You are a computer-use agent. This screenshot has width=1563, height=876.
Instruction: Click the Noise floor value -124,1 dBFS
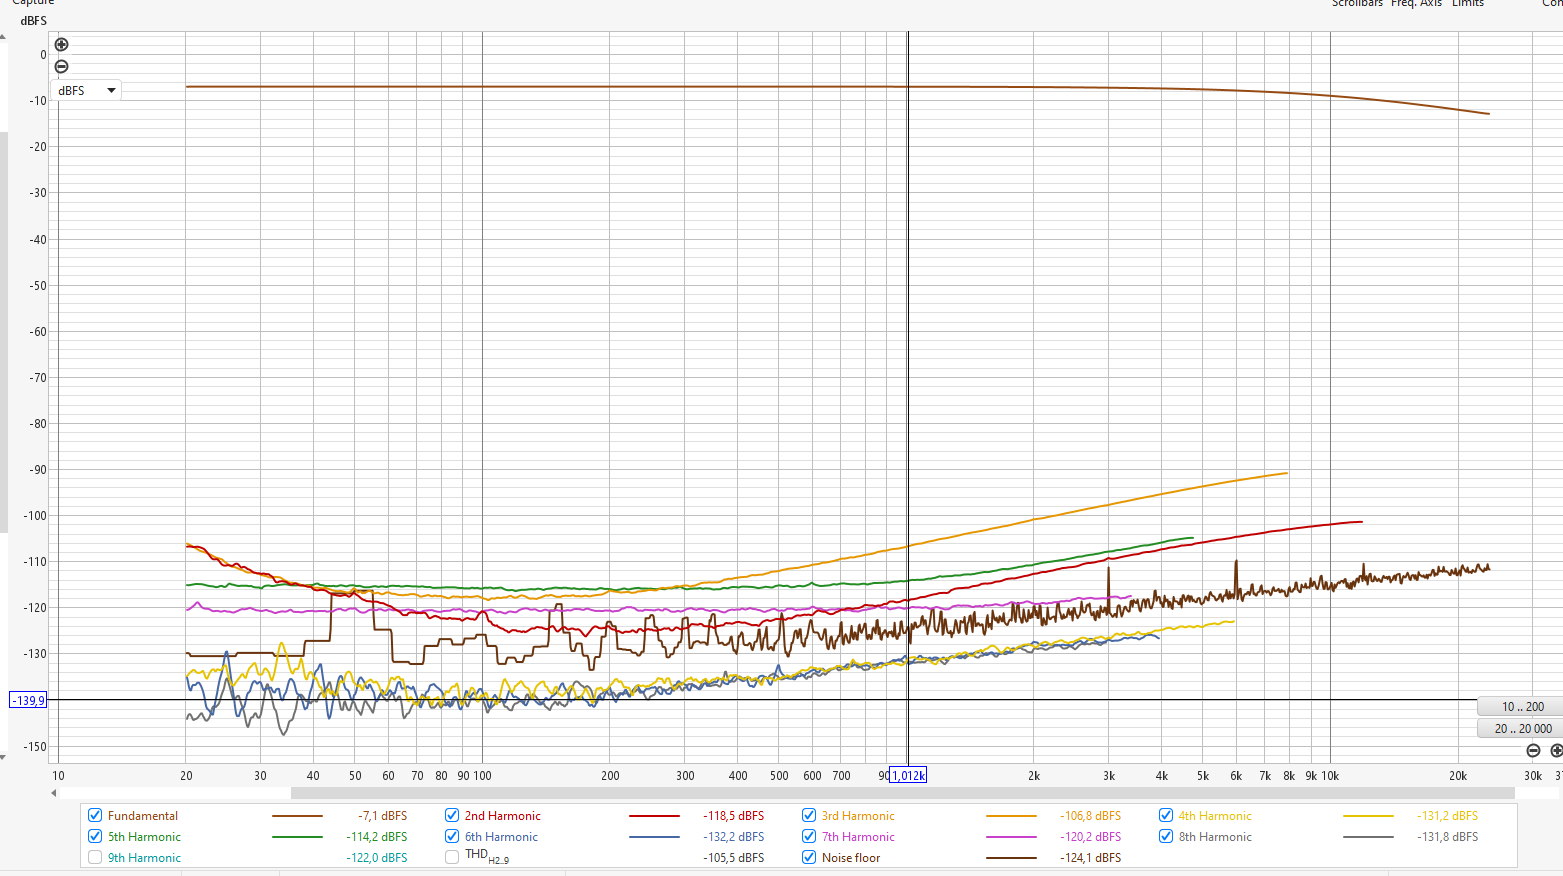pos(1090,858)
